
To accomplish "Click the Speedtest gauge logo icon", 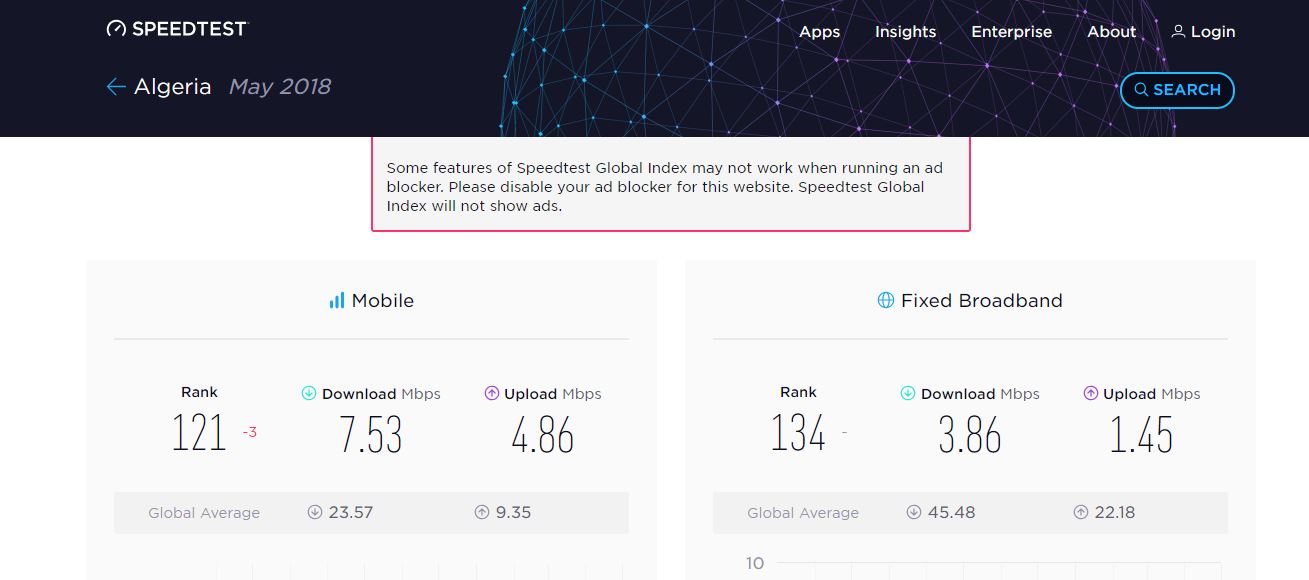I will [117, 29].
